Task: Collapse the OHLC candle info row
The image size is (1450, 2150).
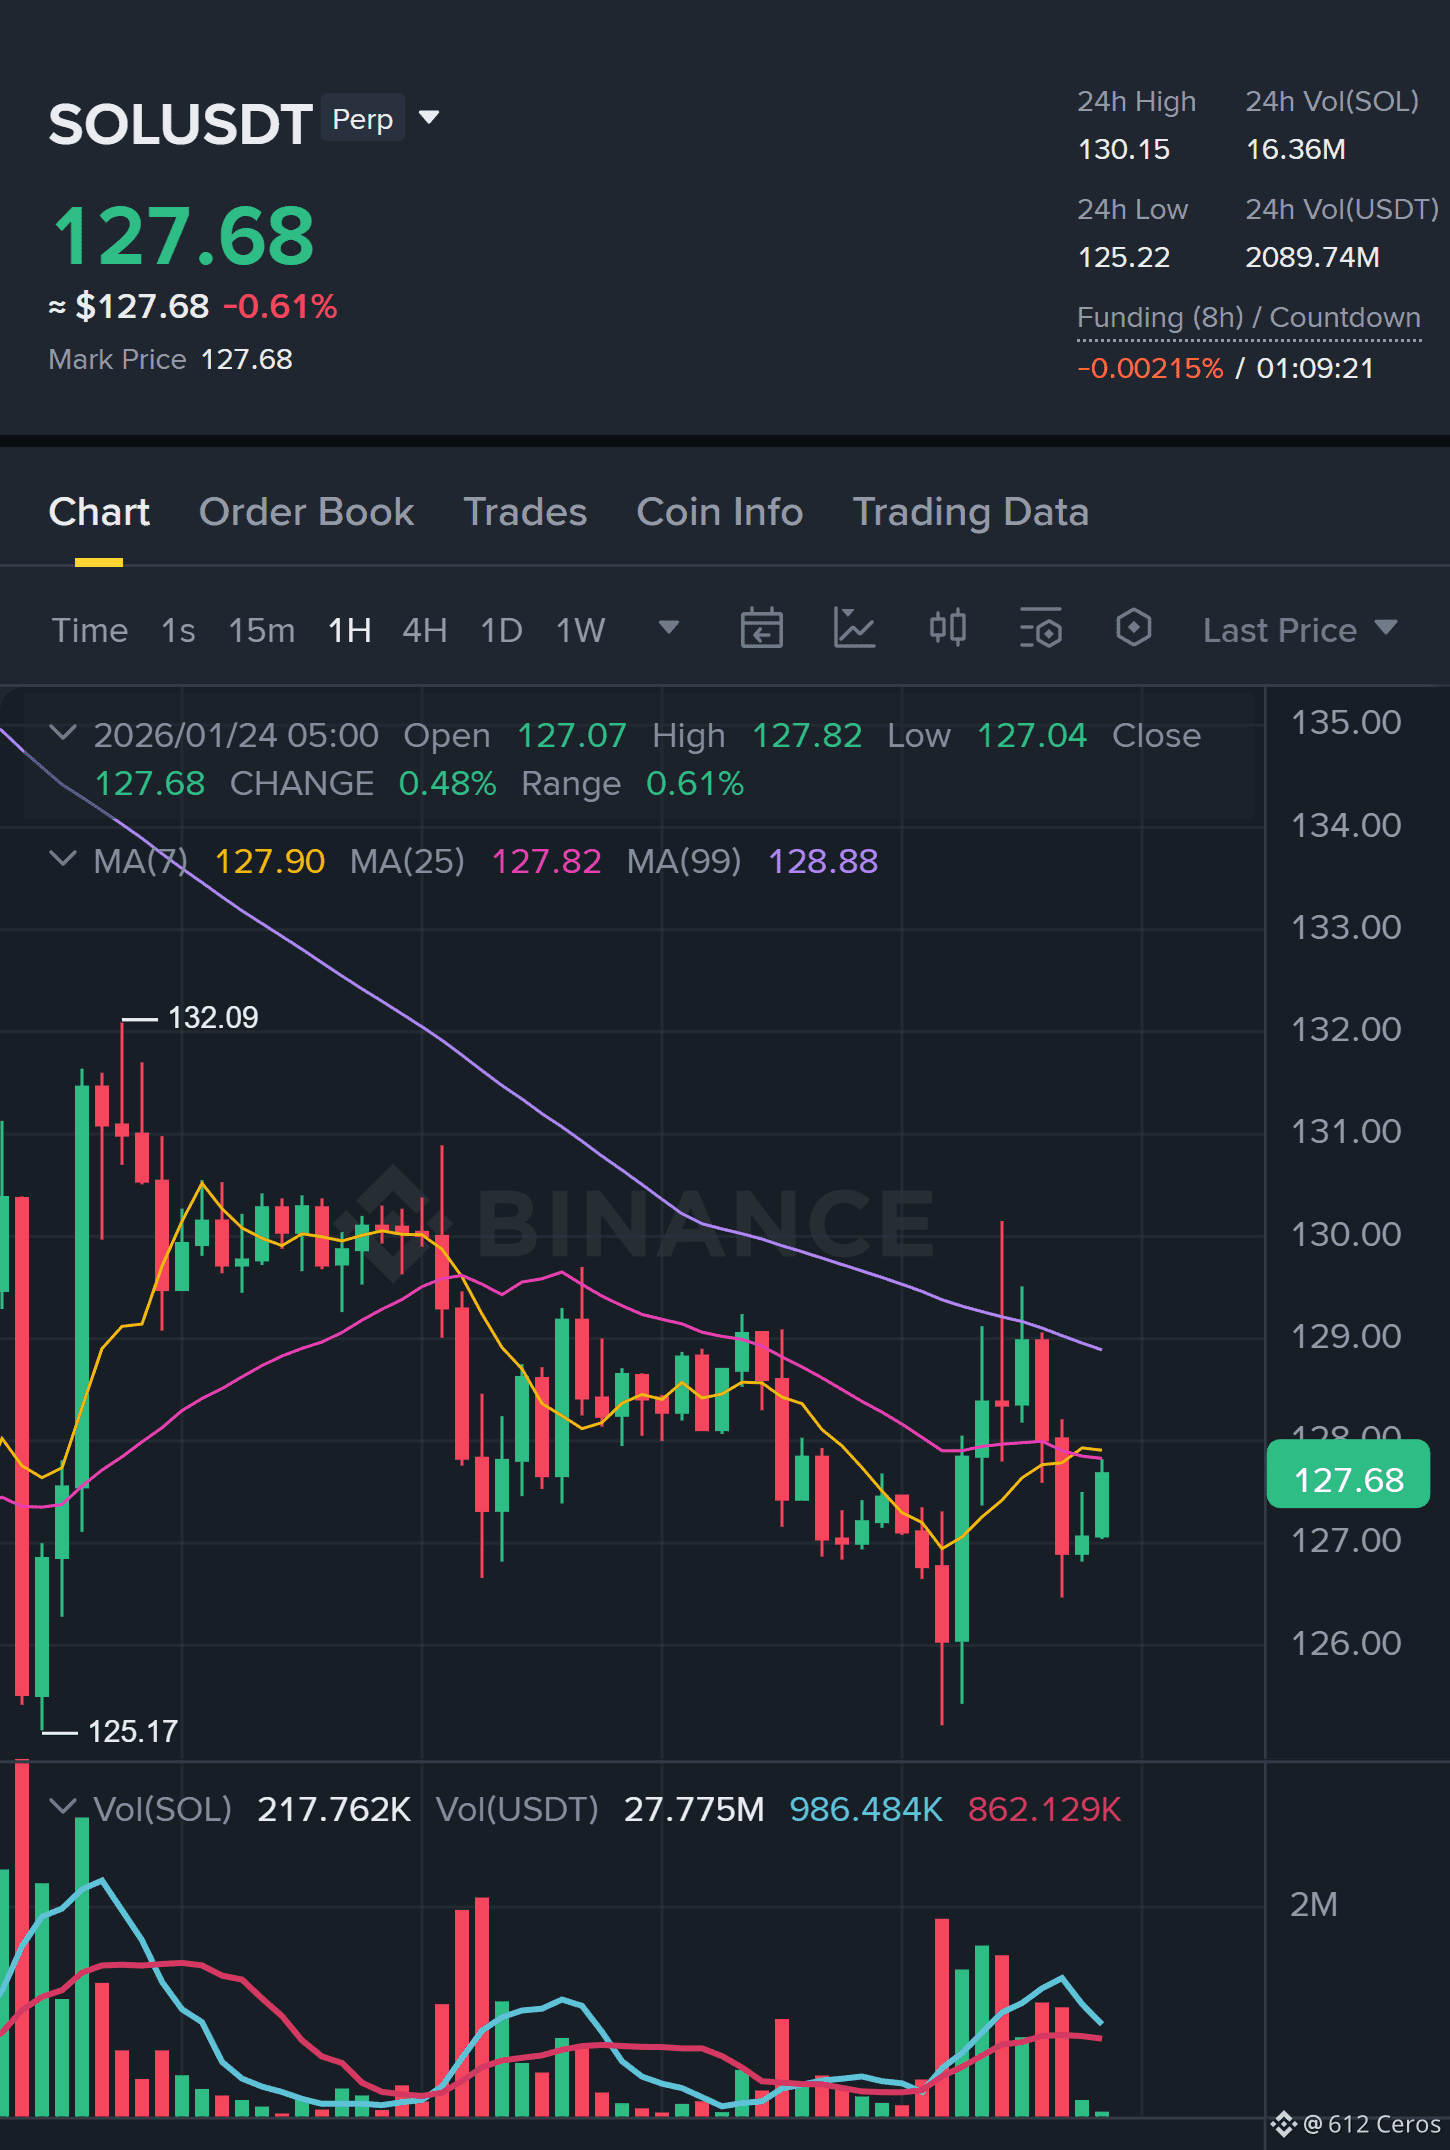Action: (63, 733)
